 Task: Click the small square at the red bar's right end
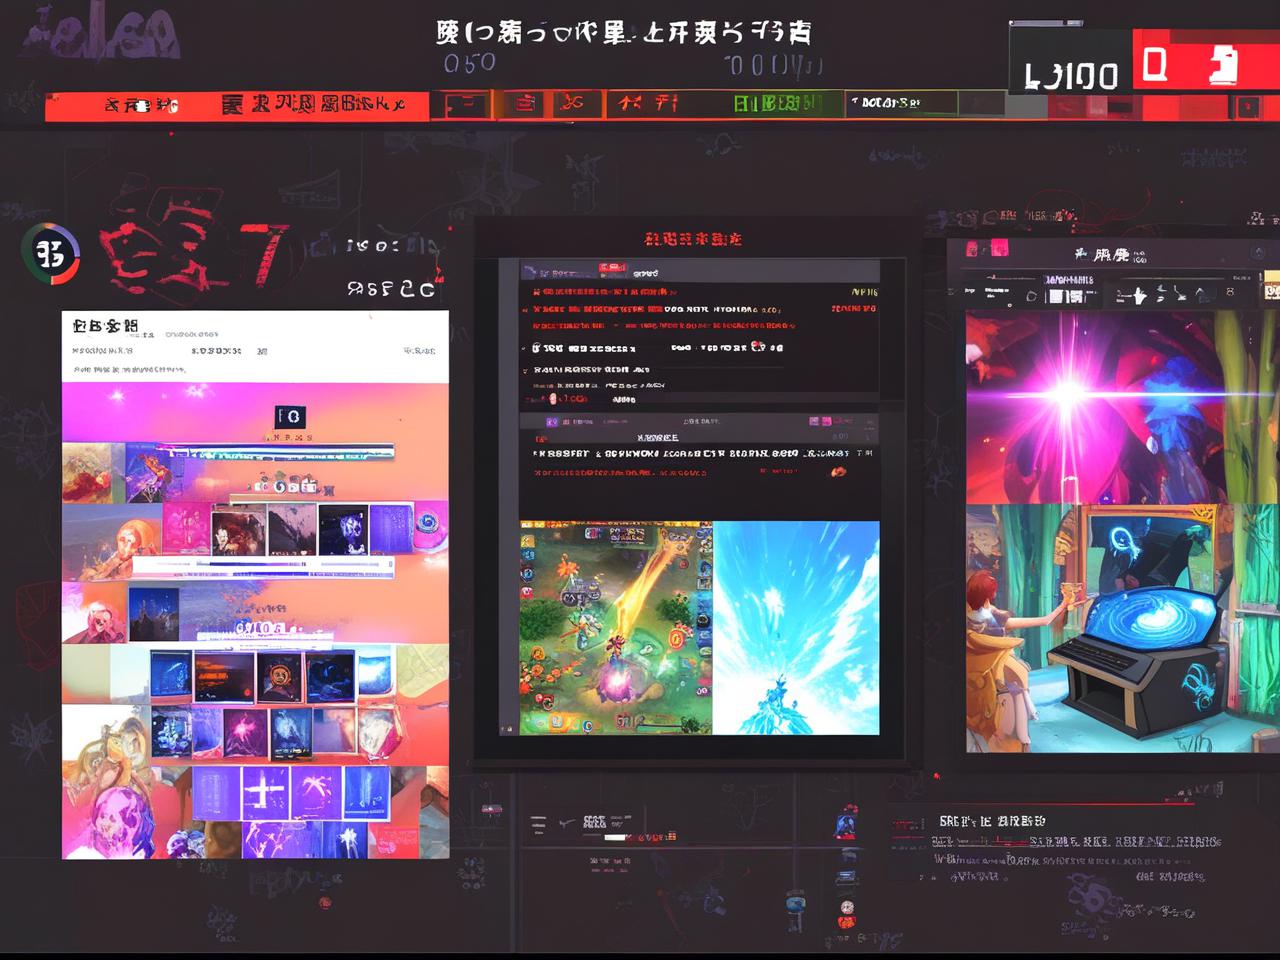click(1246, 105)
